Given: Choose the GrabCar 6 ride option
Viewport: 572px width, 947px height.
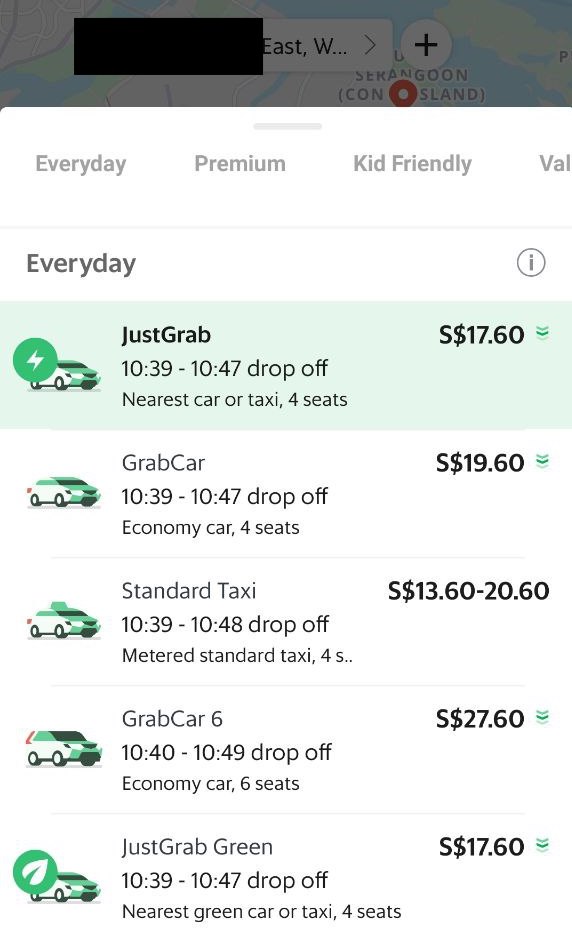Looking at the screenshot, I should 286,750.
